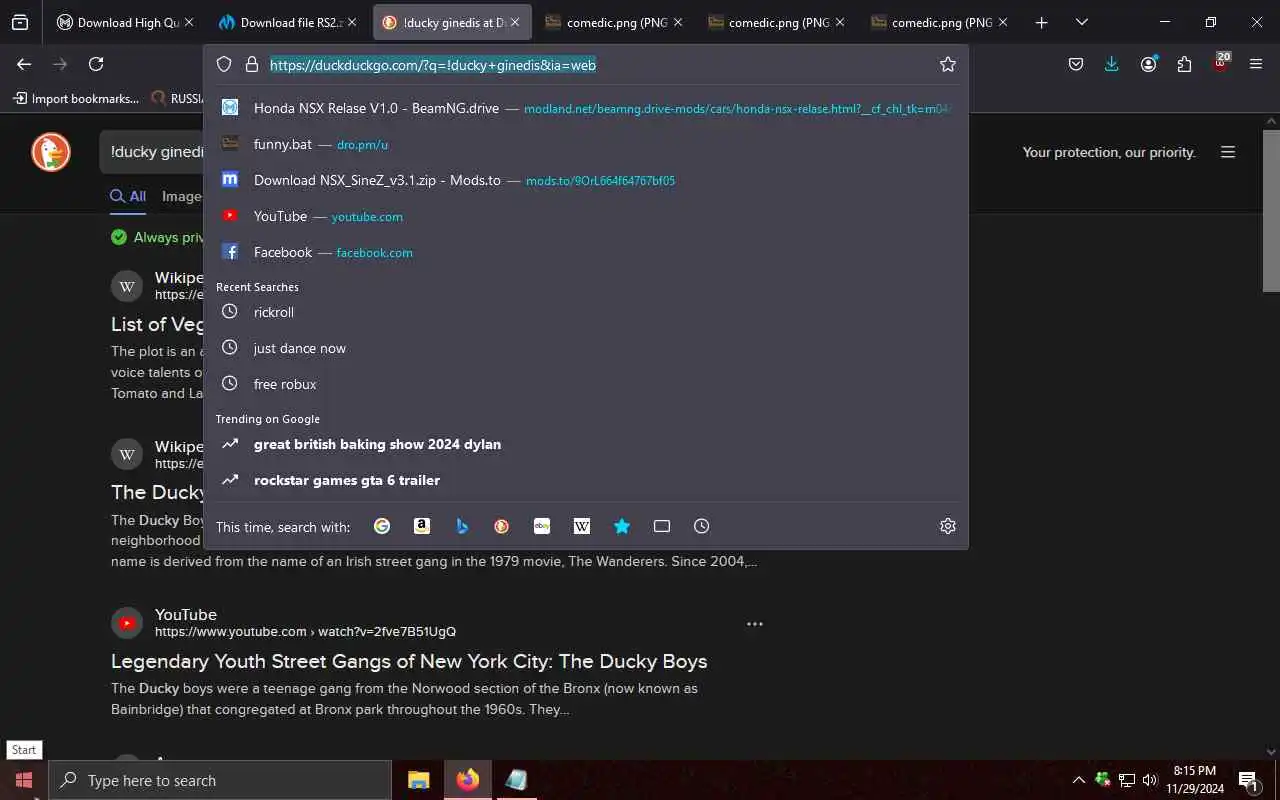Pick trending rockstar games gta 6 trailer
1280x800 pixels.
pyautogui.click(x=585, y=480)
